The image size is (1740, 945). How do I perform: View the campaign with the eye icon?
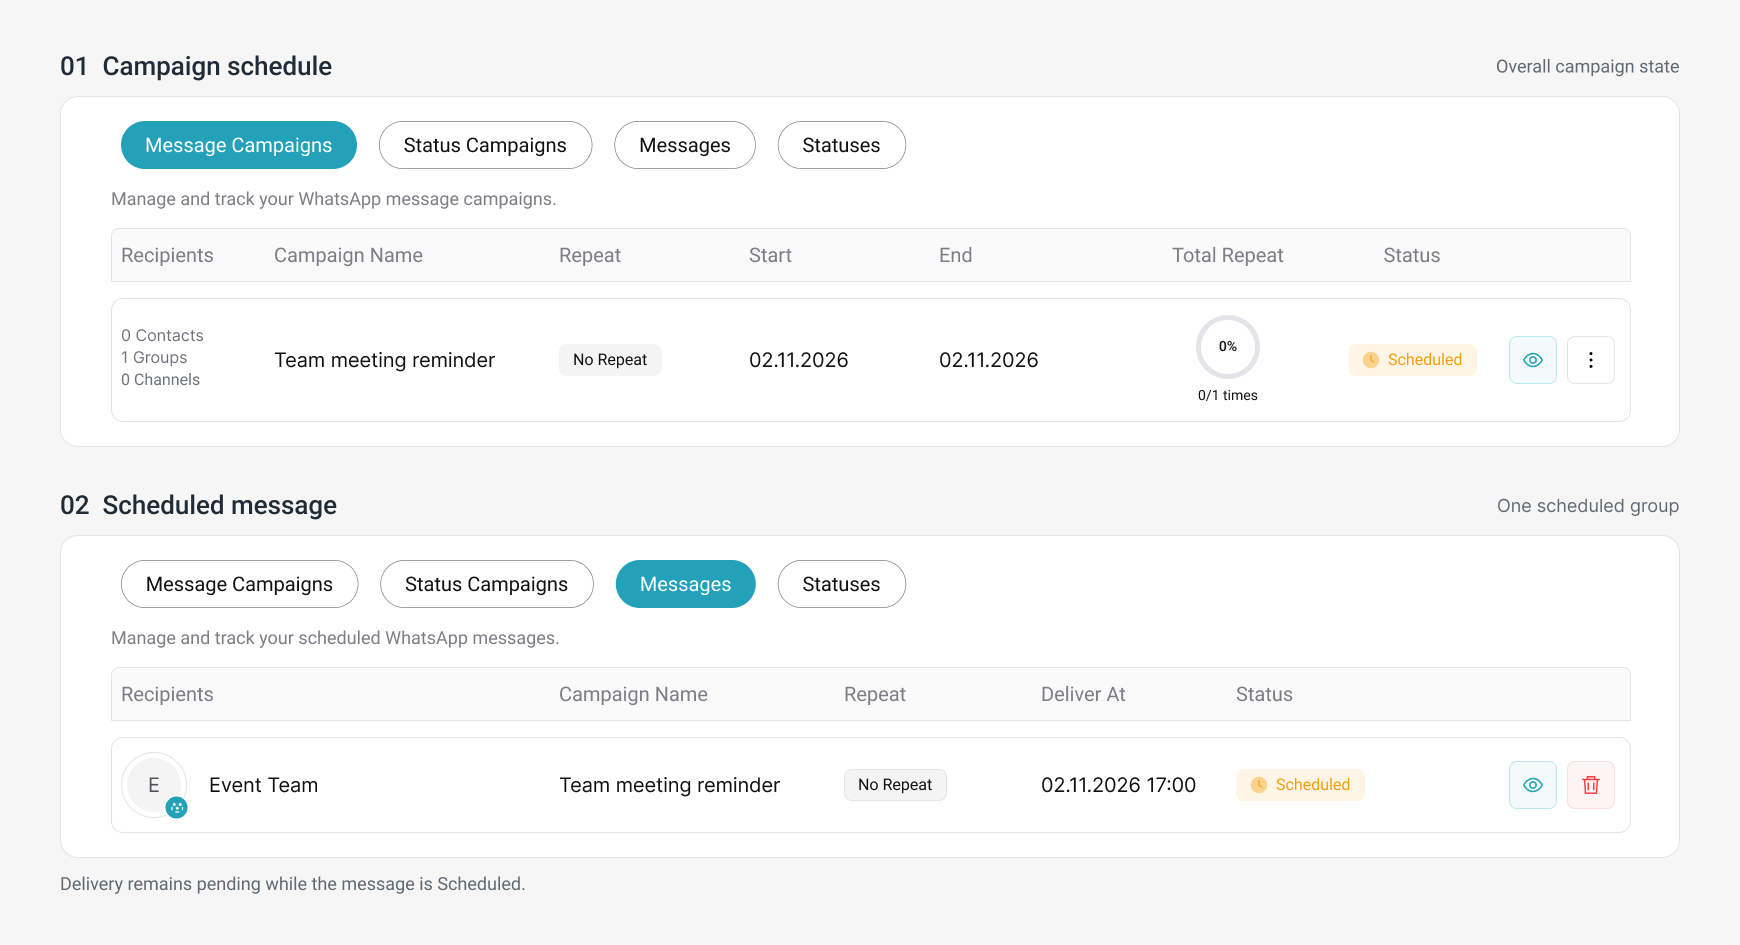[1532, 360]
